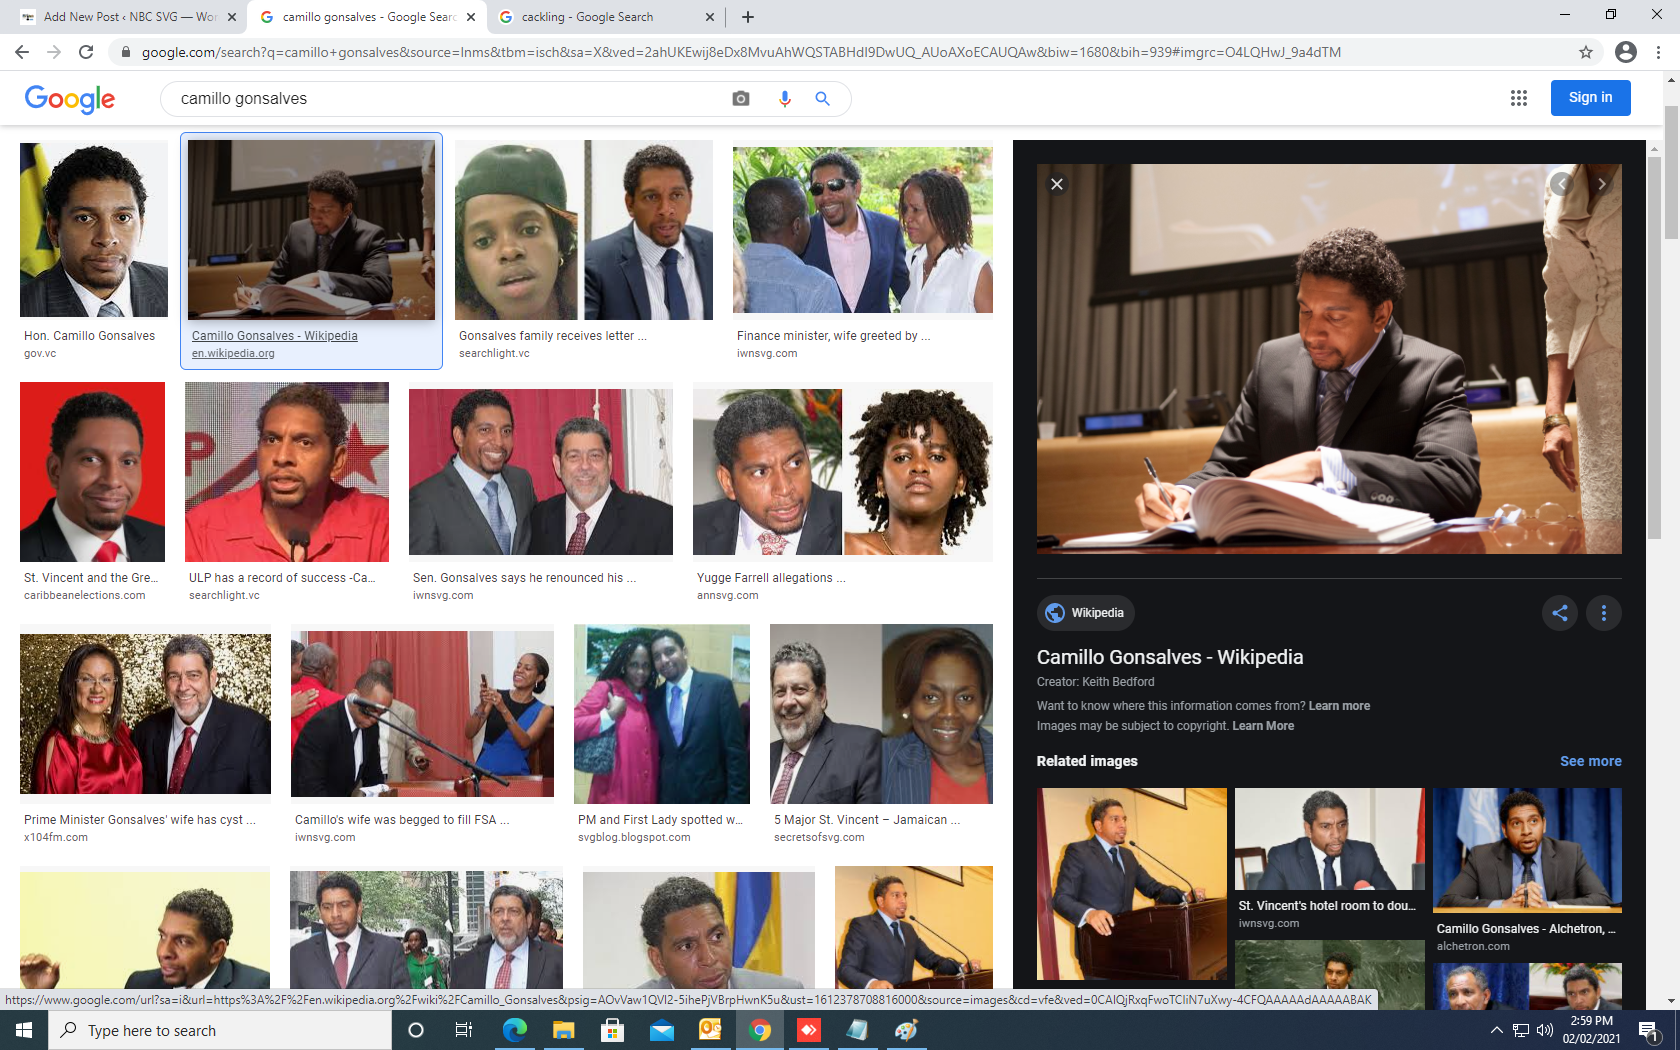Share the previewed Wikipedia image
Image resolution: width=1680 pixels, height=1050 pixels.
pos(1559,613)
